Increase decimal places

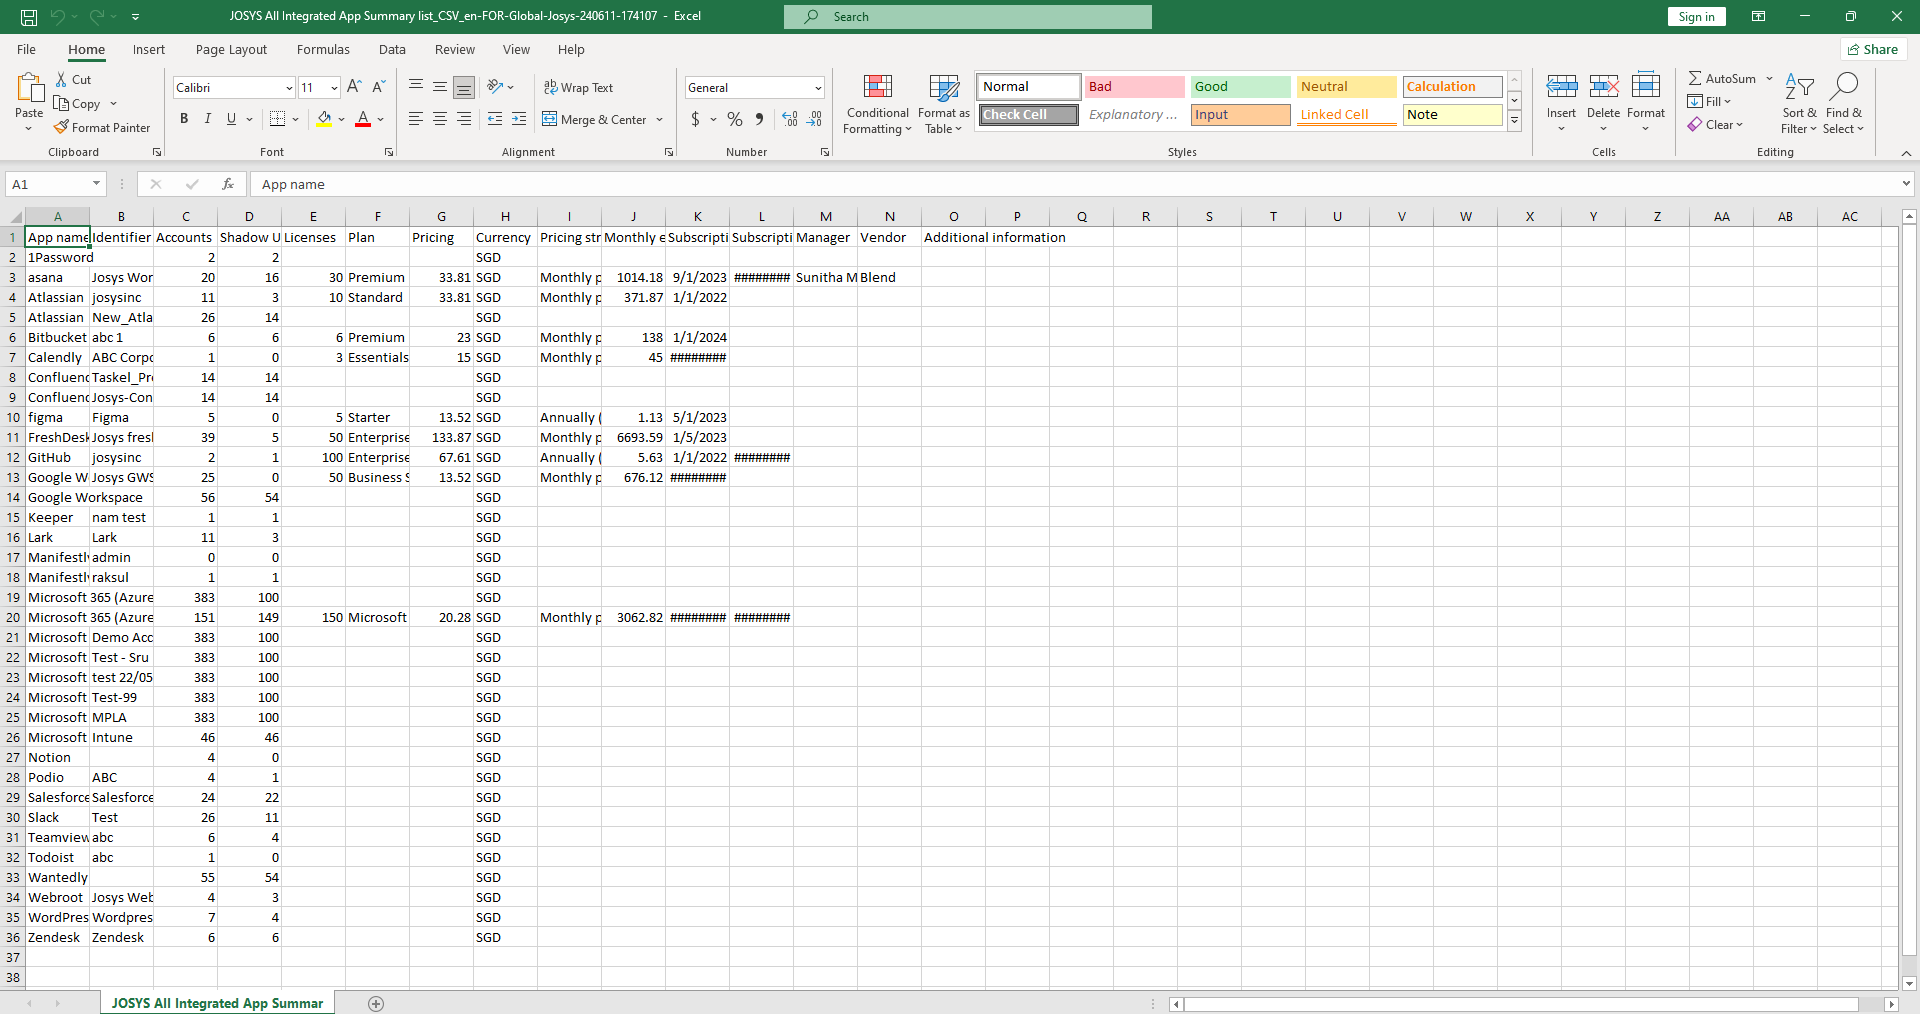pyautogui.click(x=790, y=119)
